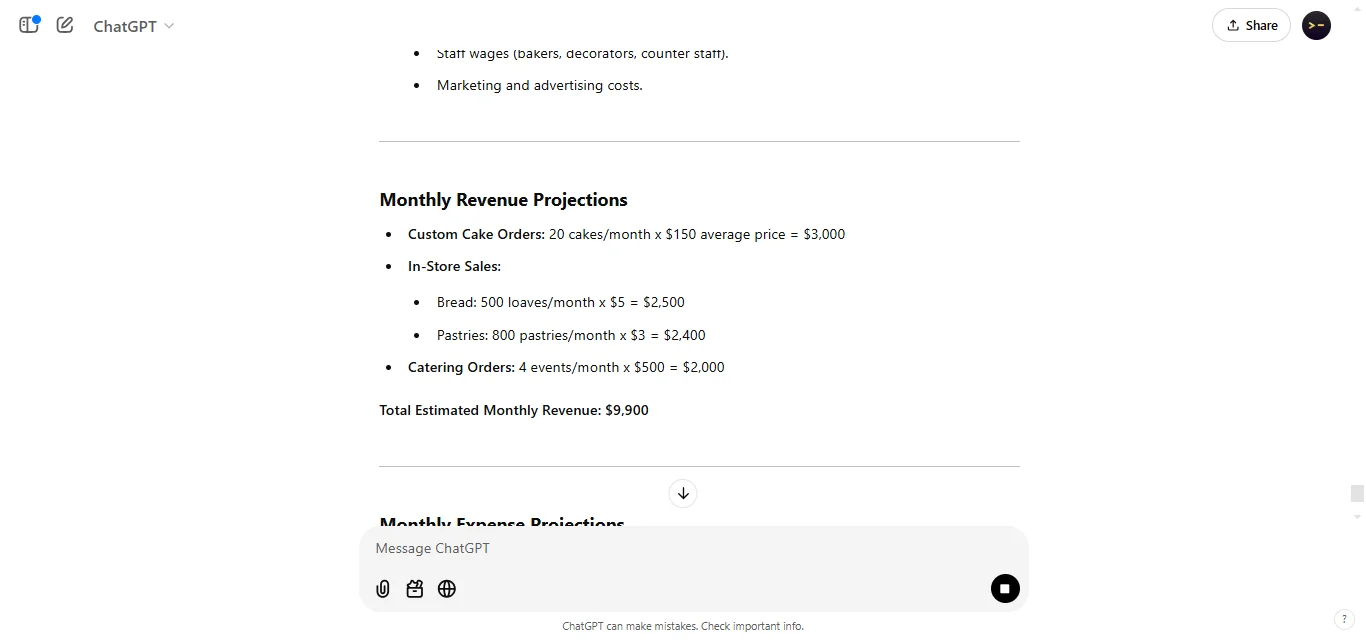
Task: Open the help question mark icon
Action: point(1345,619)
